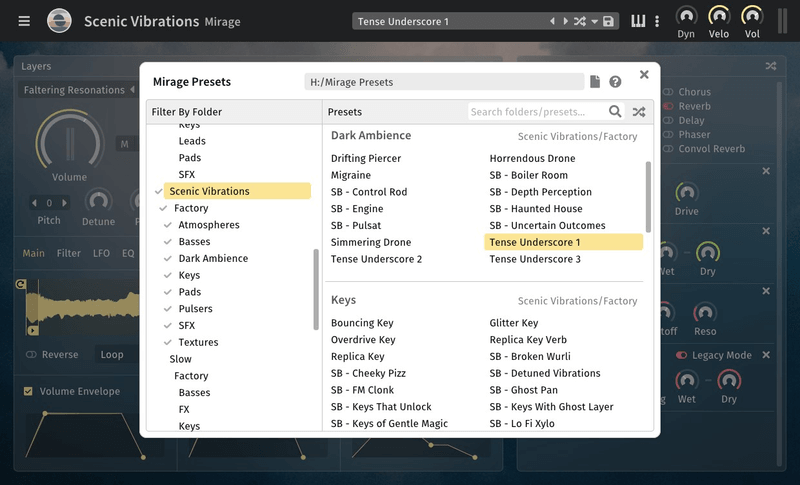The height and width of the screenshot is (485, 800).
Task: Load the Tense Underscore 2 preset
Action: [x=376, y=259]
